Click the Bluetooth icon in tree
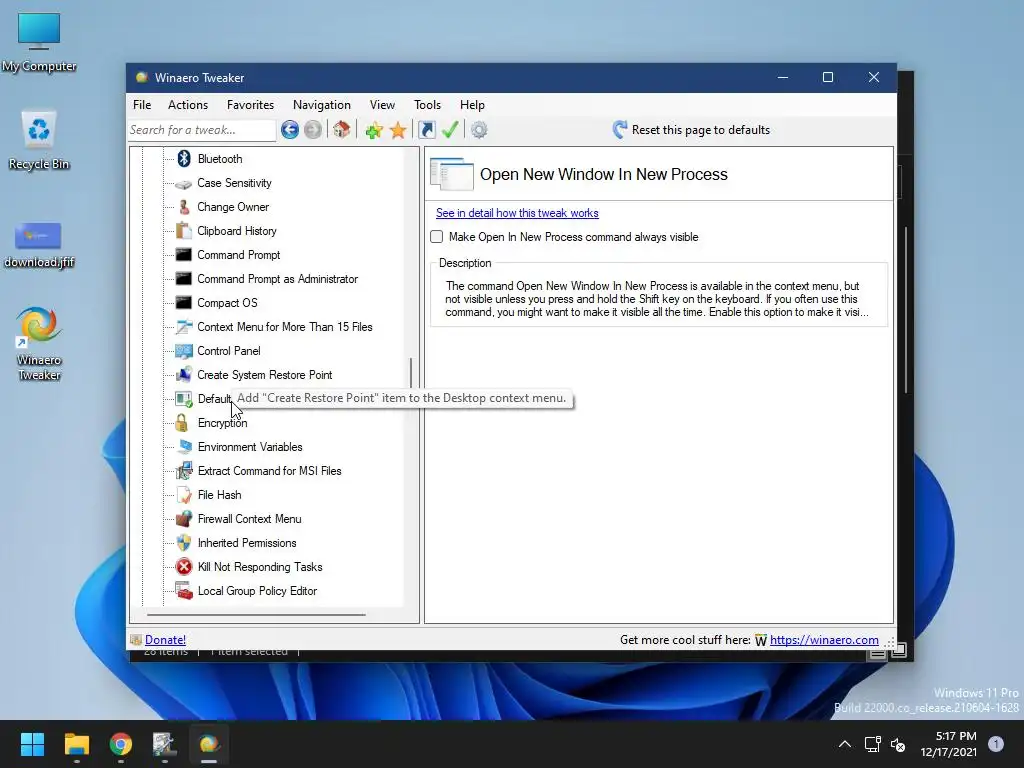1024x768 pixels. [184, 159]
